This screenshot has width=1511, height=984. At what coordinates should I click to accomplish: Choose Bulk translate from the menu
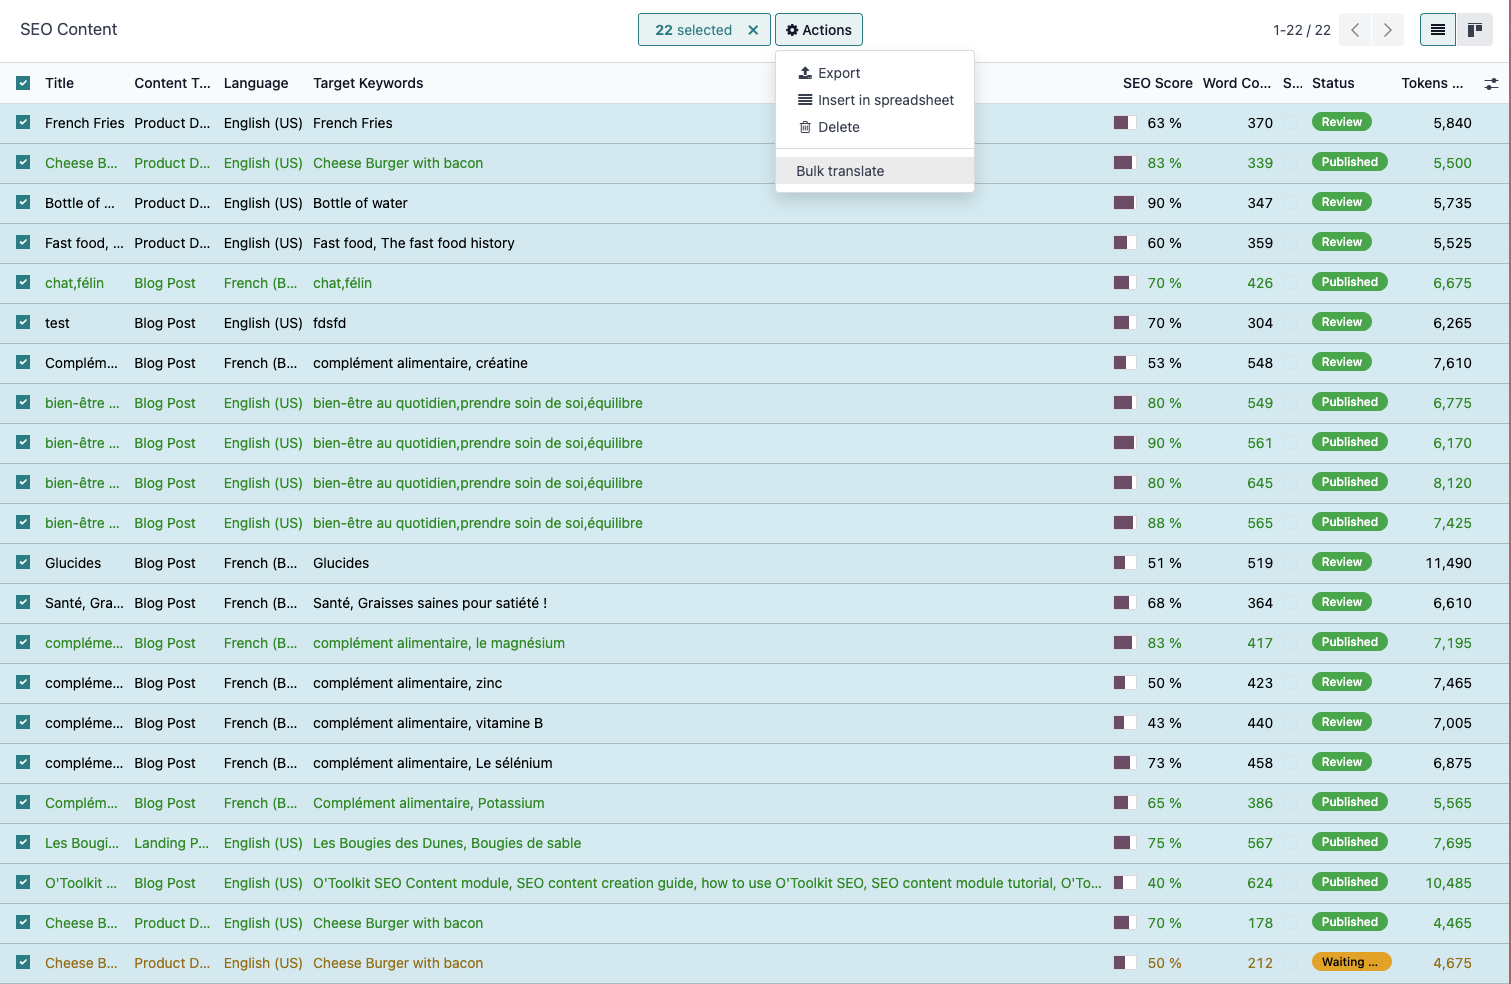[x=840, y=170]
